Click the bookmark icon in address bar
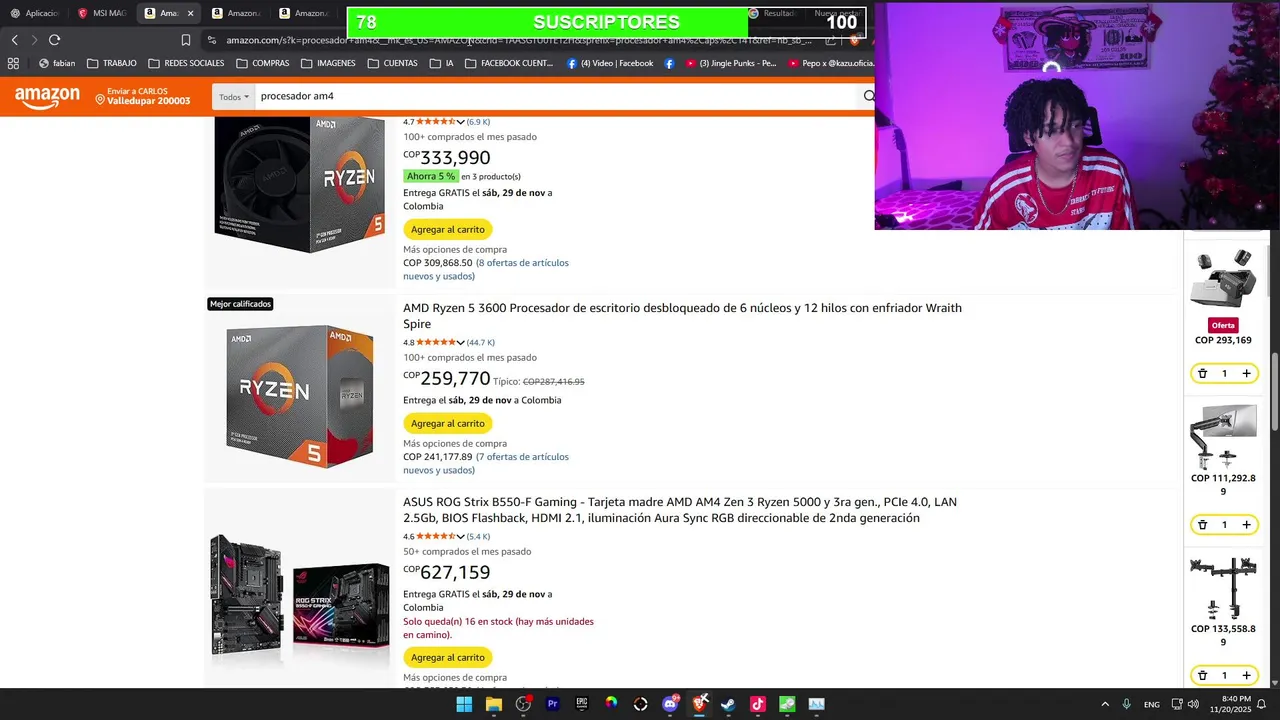 [186, 40]
